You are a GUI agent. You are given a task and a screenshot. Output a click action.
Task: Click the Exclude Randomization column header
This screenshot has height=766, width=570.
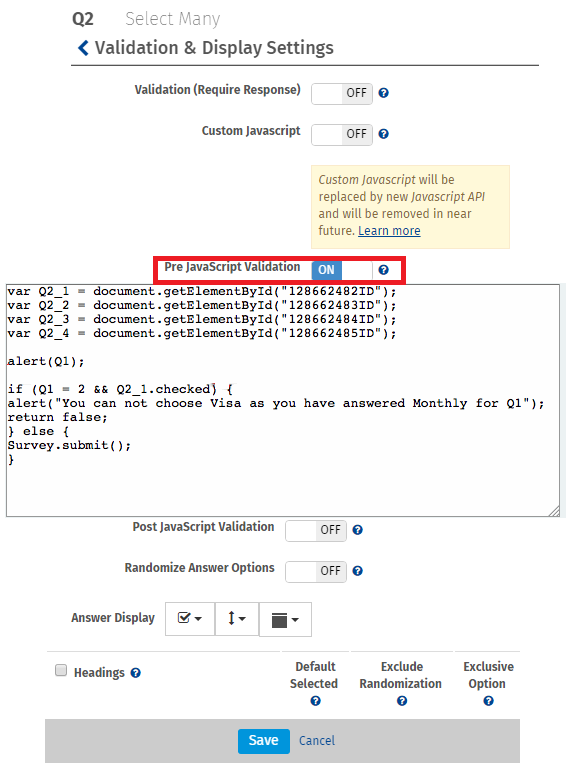coord(401,675)
